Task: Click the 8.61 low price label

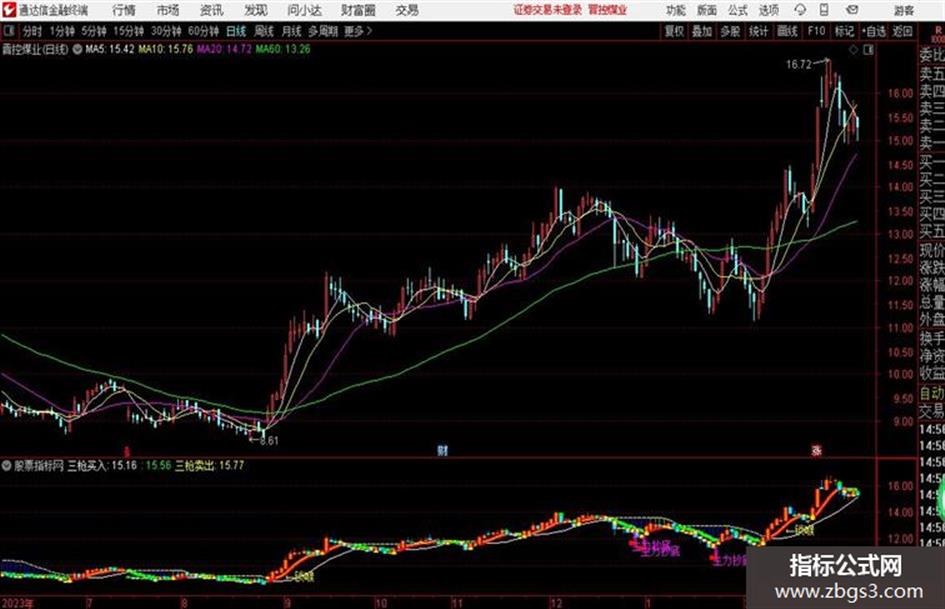Action: (269, 441)
